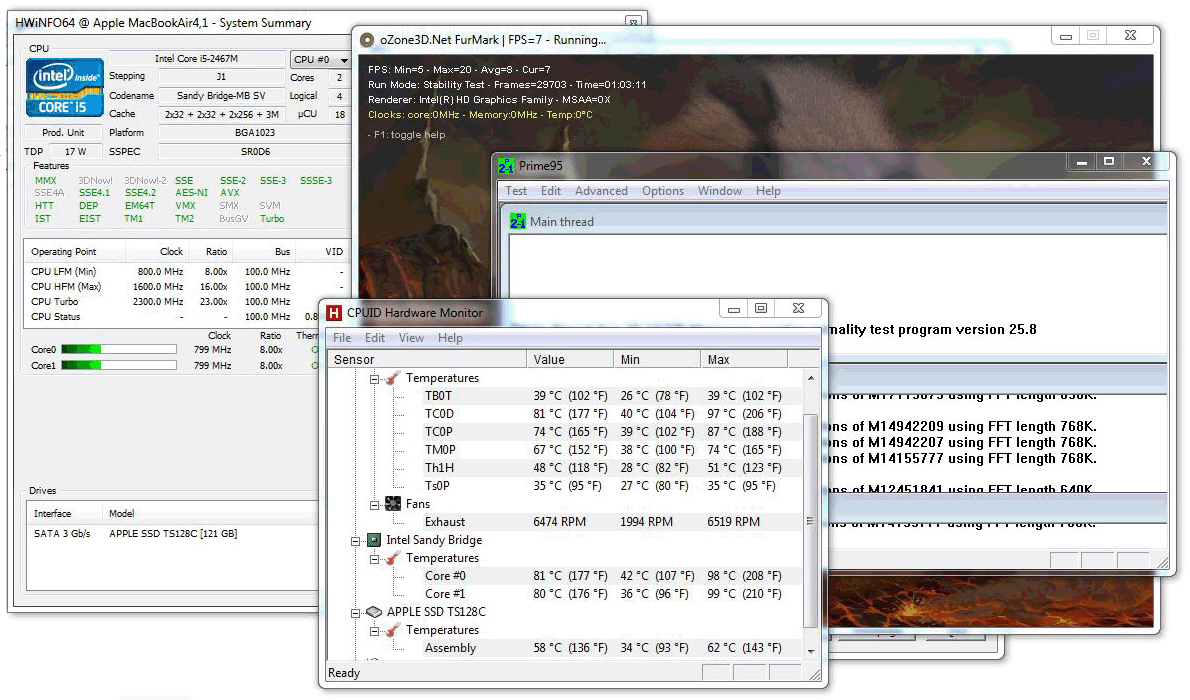Image resolution: width=1190 pixels, height=700 pixels.
Task: Click the Prime95 title bar icon
Action: (506, 166)
